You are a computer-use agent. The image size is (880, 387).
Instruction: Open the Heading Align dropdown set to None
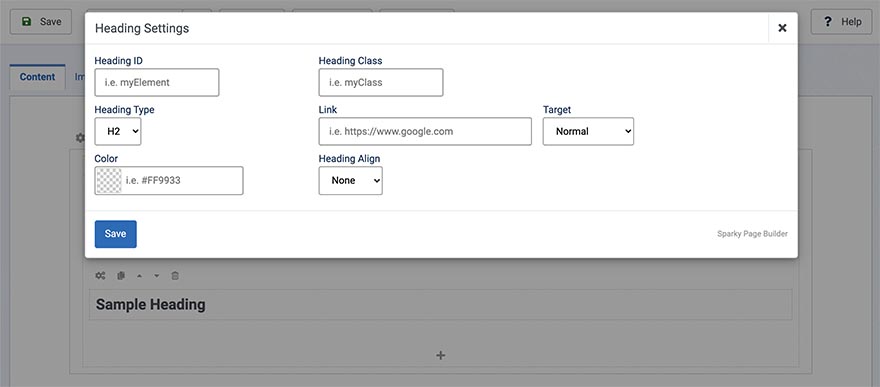[351, 181]
